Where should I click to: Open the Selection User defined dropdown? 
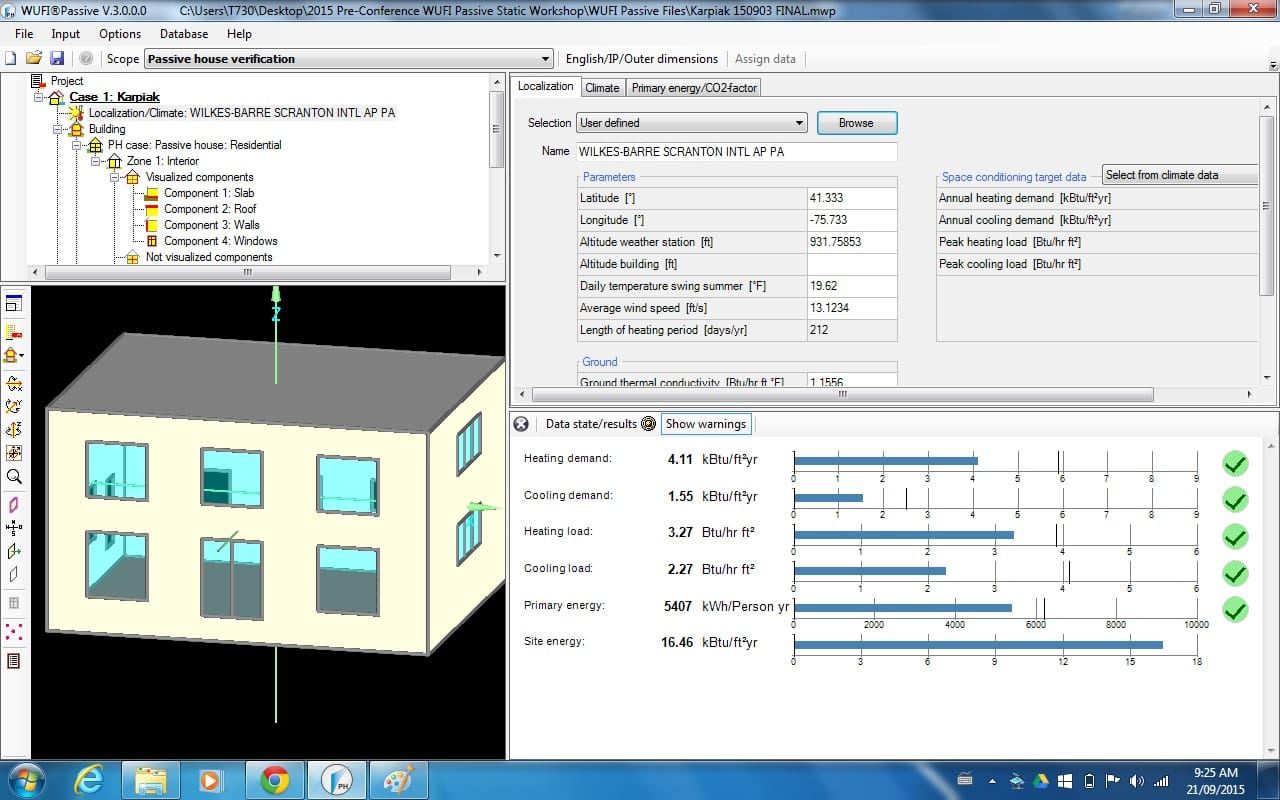point(691,123)
